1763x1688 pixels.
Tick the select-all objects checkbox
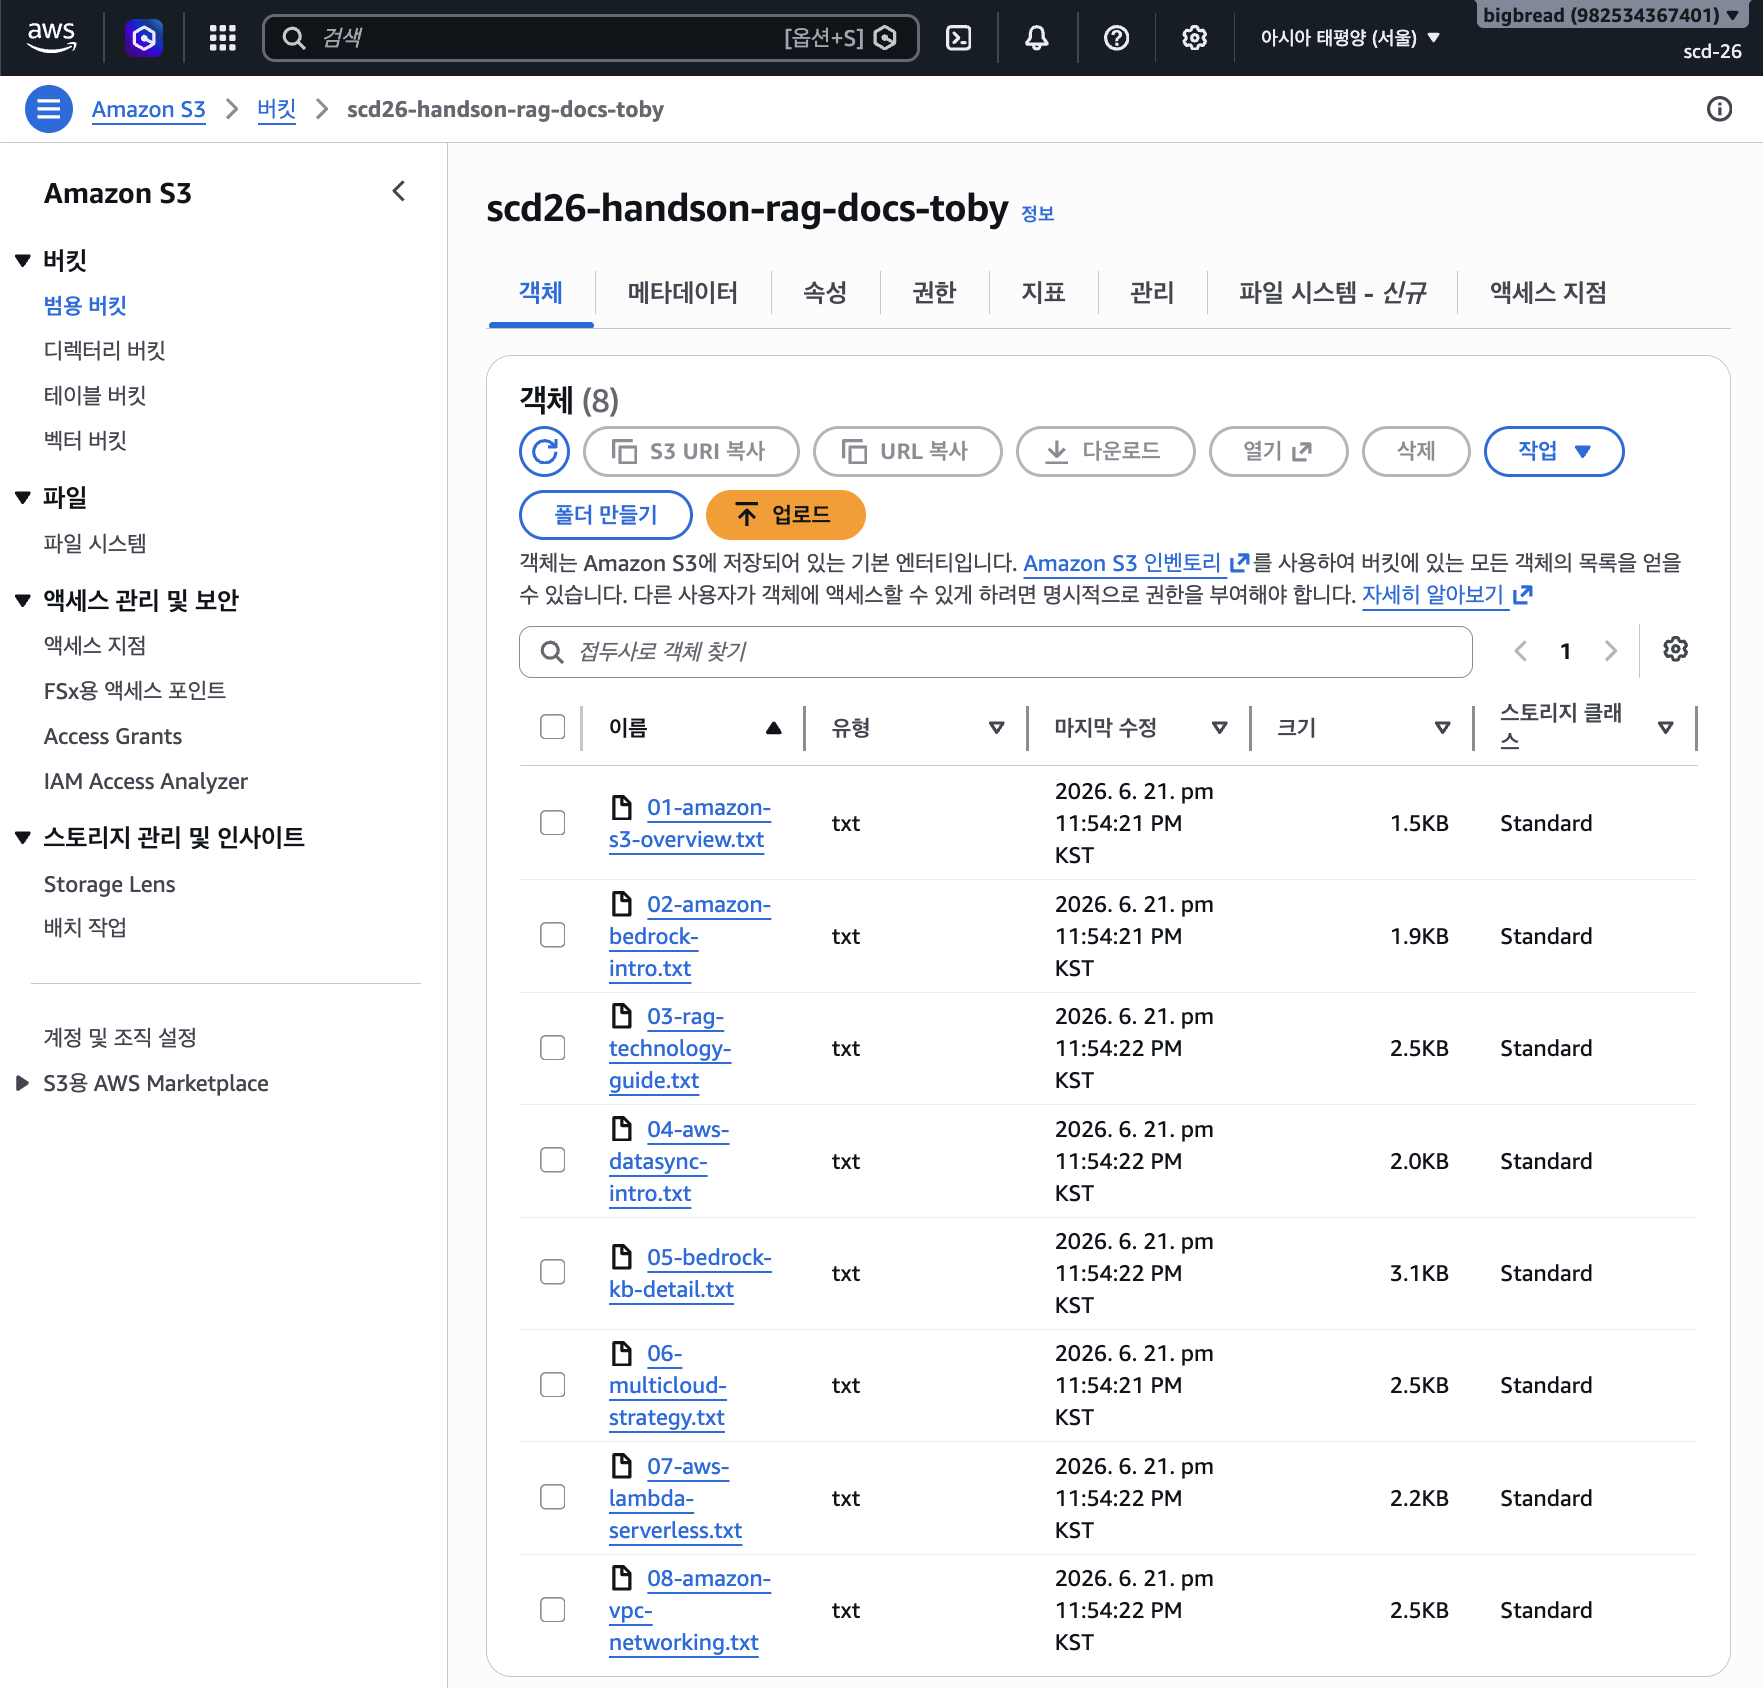pos(552,727)
